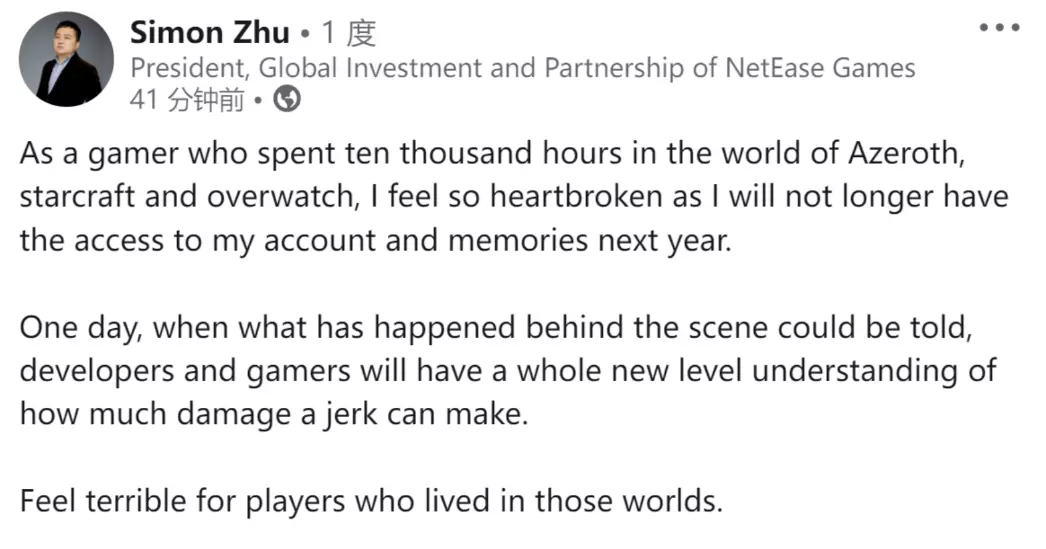Image resolution: width=1046 pixels, height=549 pixels.
Task: Click the line beginning One day, when
Action: point(496,328)
